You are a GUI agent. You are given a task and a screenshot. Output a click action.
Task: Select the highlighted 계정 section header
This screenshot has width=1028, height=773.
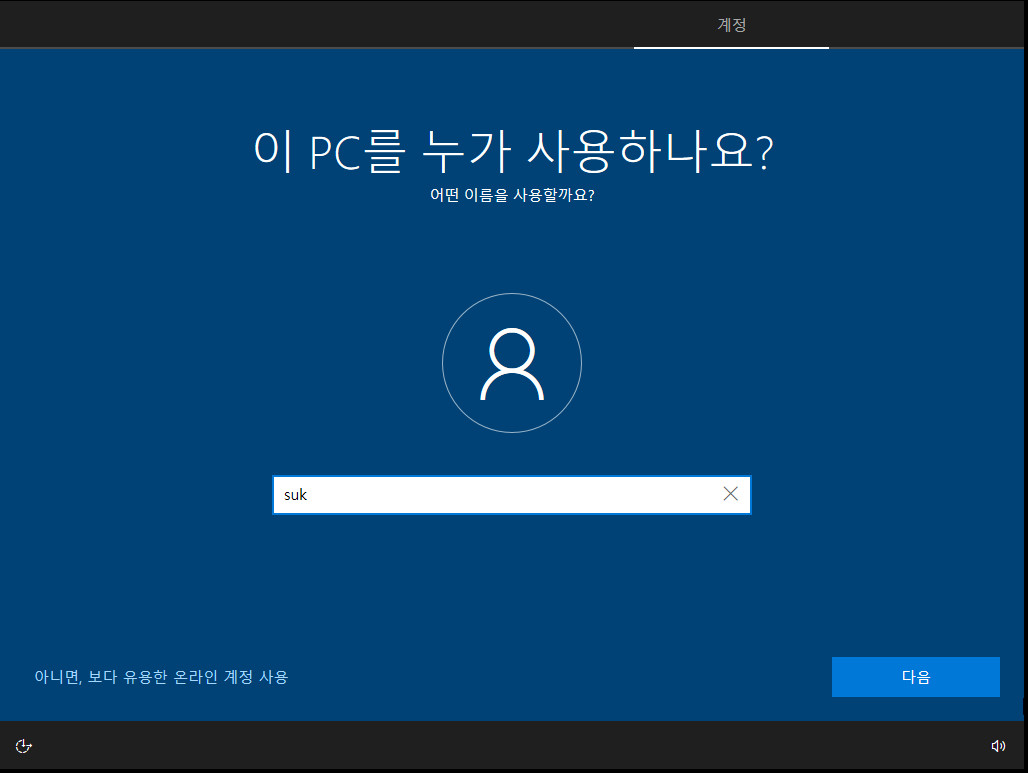731,25
